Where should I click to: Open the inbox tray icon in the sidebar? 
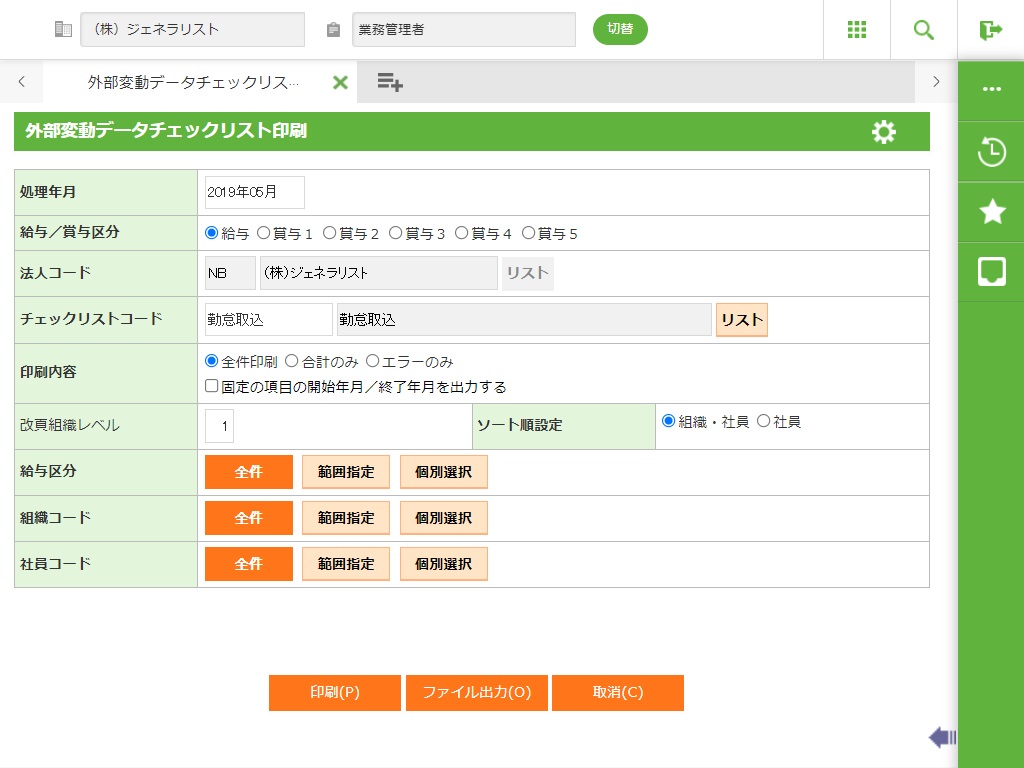click(991, 271)
